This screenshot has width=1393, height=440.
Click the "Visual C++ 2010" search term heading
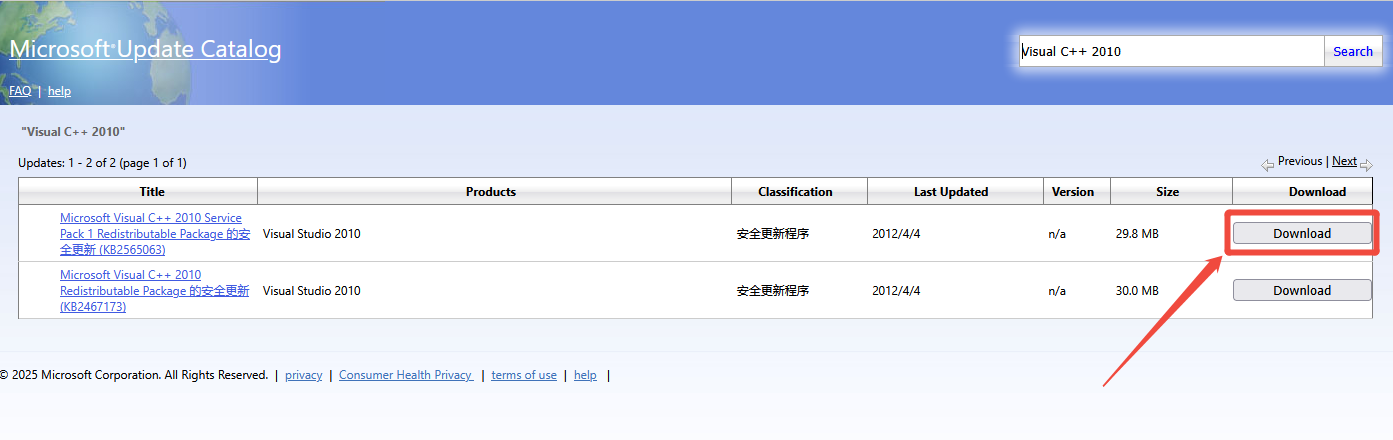[73, 132]
